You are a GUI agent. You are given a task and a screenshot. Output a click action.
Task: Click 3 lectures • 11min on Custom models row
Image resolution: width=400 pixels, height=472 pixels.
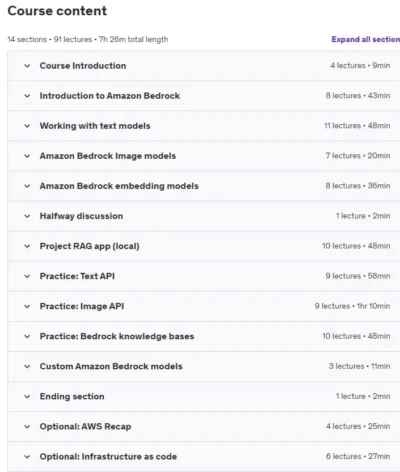pyautogui.click(x=359, y=366)
